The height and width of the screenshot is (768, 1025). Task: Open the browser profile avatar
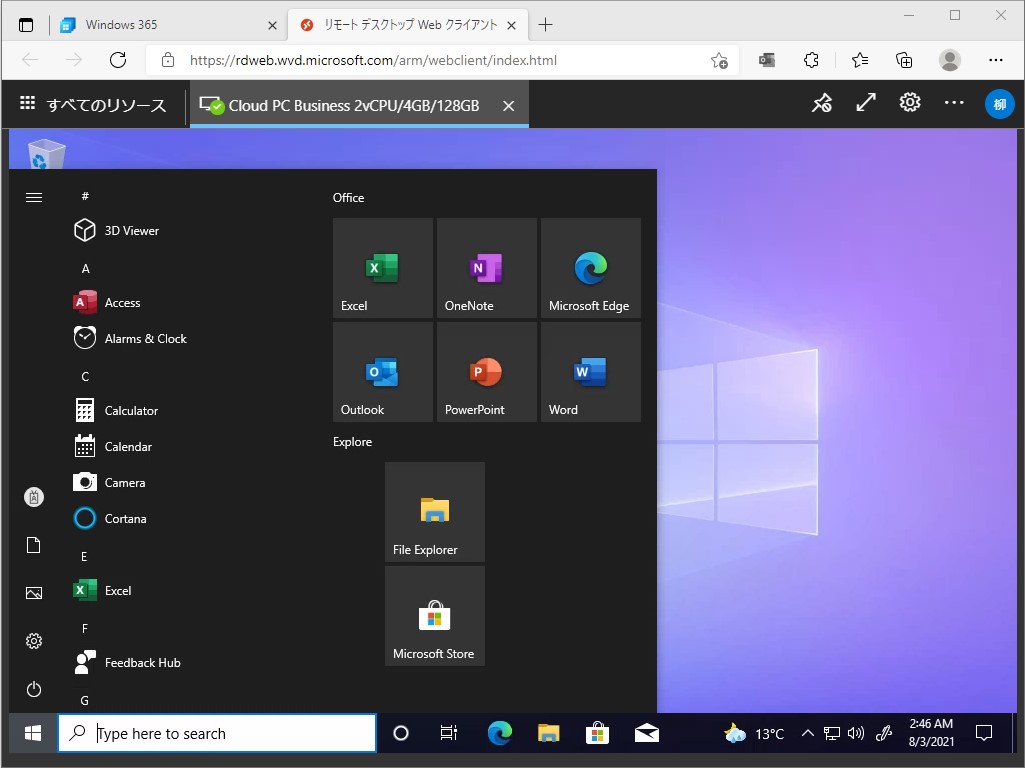click(x=949, y=60)
